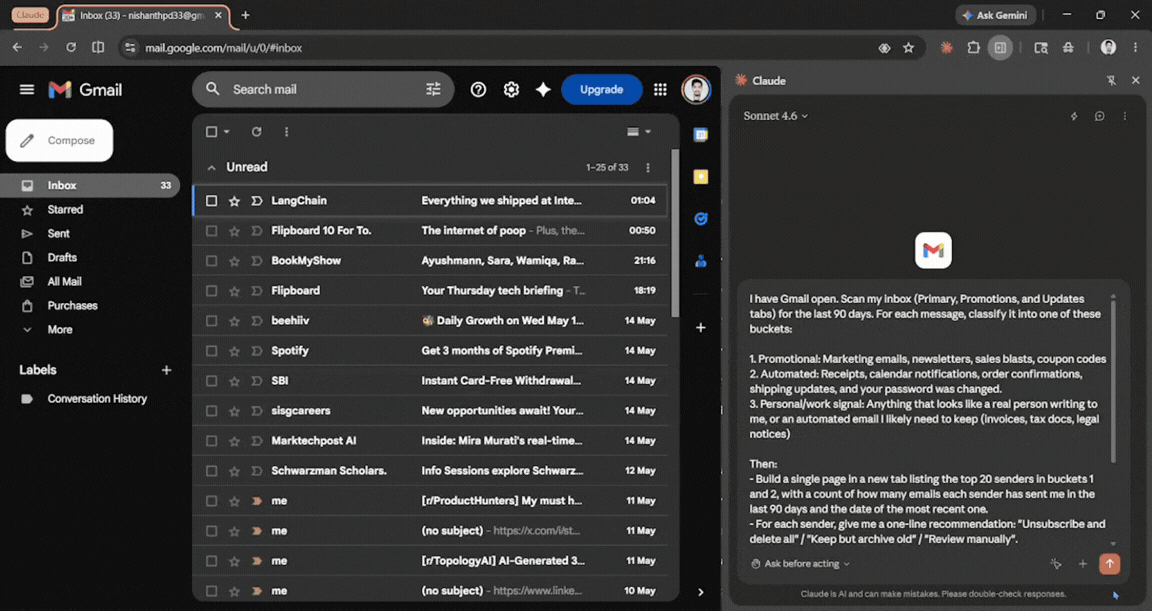Add attachment plus in Claude input
Viewport: 1152px width, 611px height.
click(1082, 564)
